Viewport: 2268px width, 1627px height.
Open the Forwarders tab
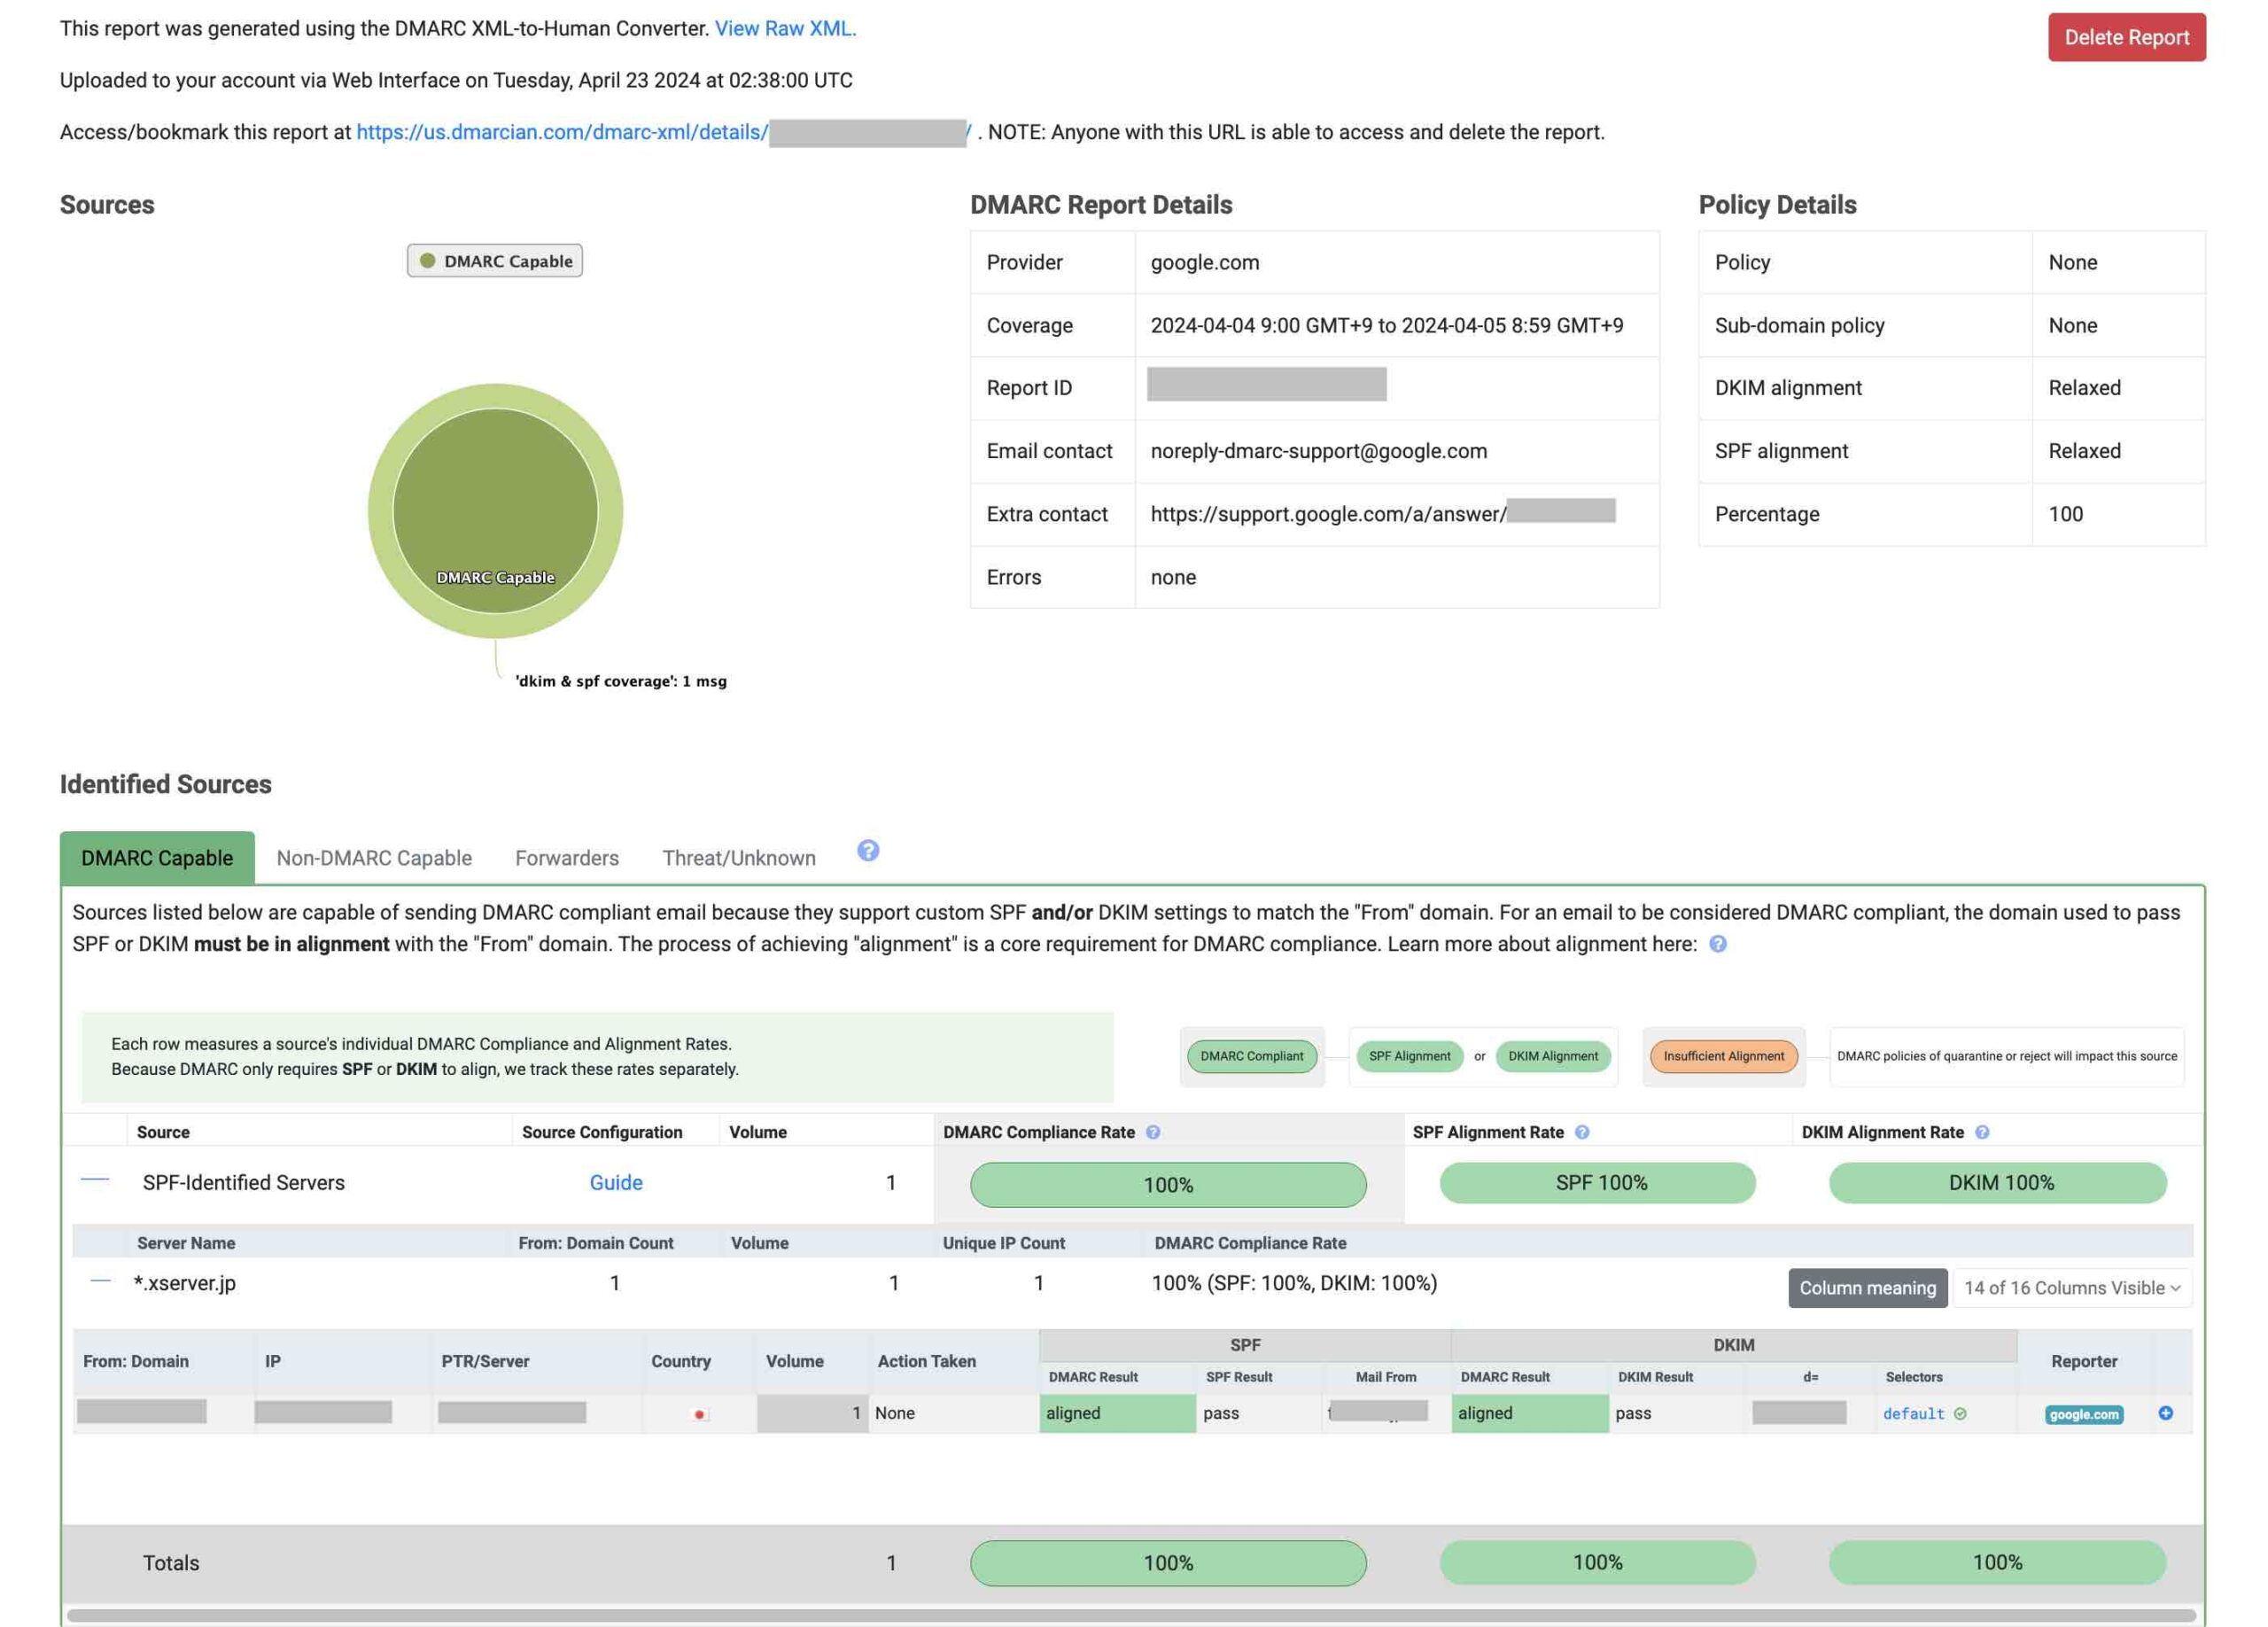pyautogui.click(x=567, y=858)
